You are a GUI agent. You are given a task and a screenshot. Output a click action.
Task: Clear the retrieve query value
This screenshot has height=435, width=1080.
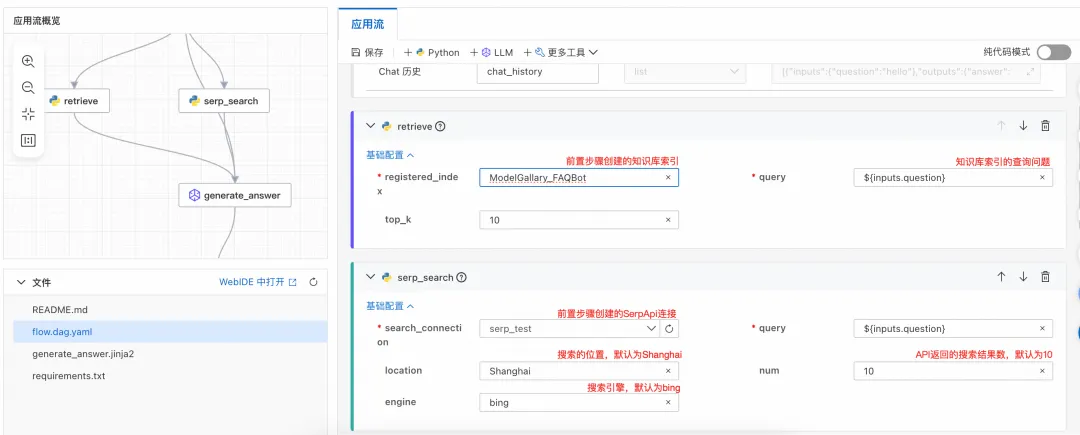pyautogui.click(x=1042, y=178)
